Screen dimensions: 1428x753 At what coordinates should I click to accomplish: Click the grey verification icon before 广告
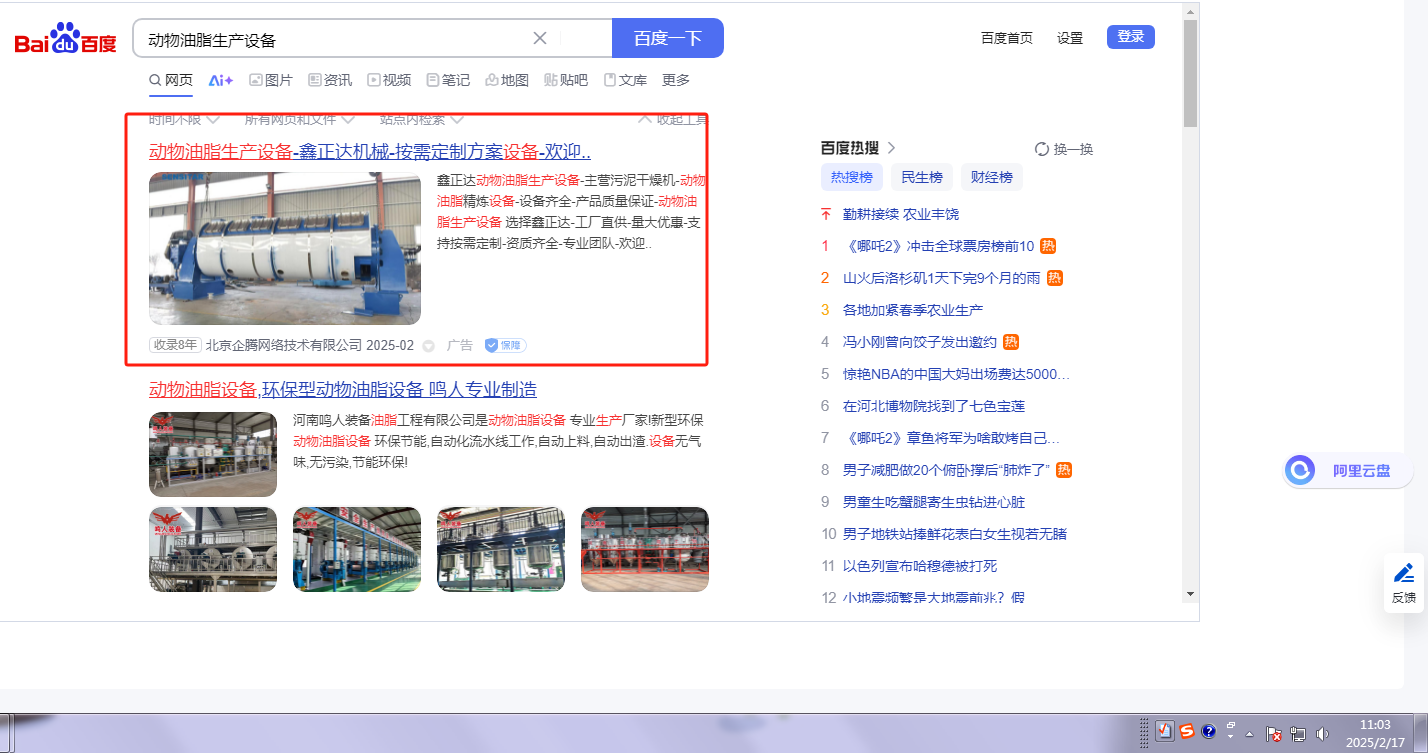[428, 346]
